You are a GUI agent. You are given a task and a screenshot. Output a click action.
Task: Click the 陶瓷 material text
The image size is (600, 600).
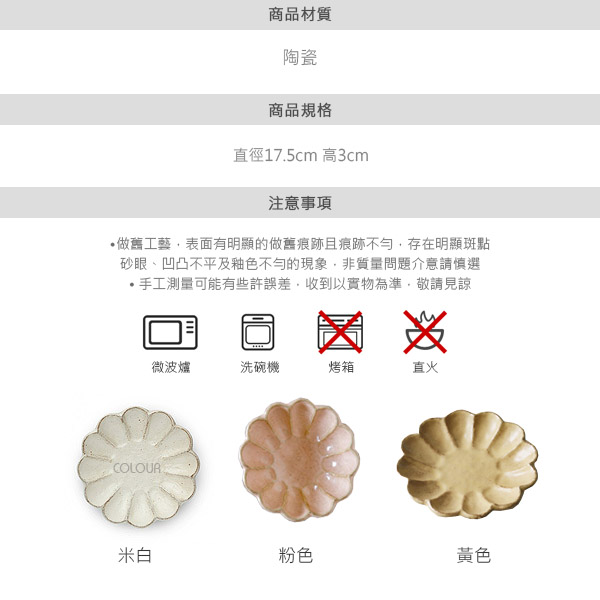(x=300, y=57)
